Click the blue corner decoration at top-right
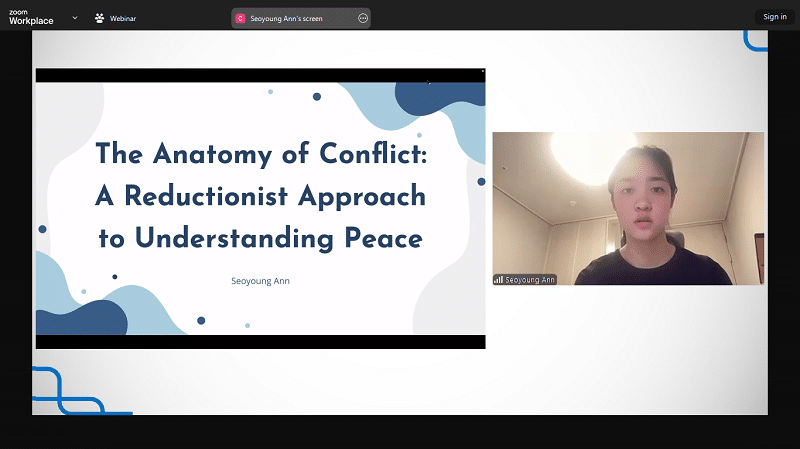This screenshot has width=800, height=449. pos(755,40)
